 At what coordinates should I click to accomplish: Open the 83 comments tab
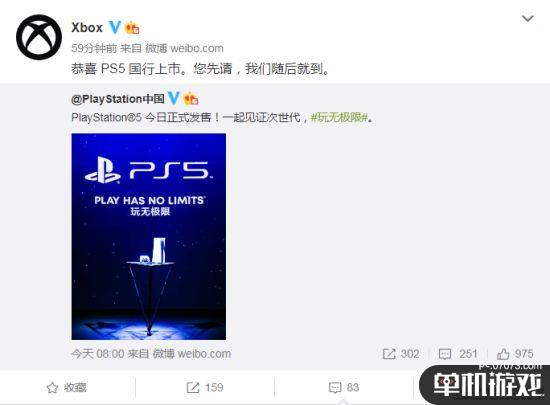click(x=344, y=387)
